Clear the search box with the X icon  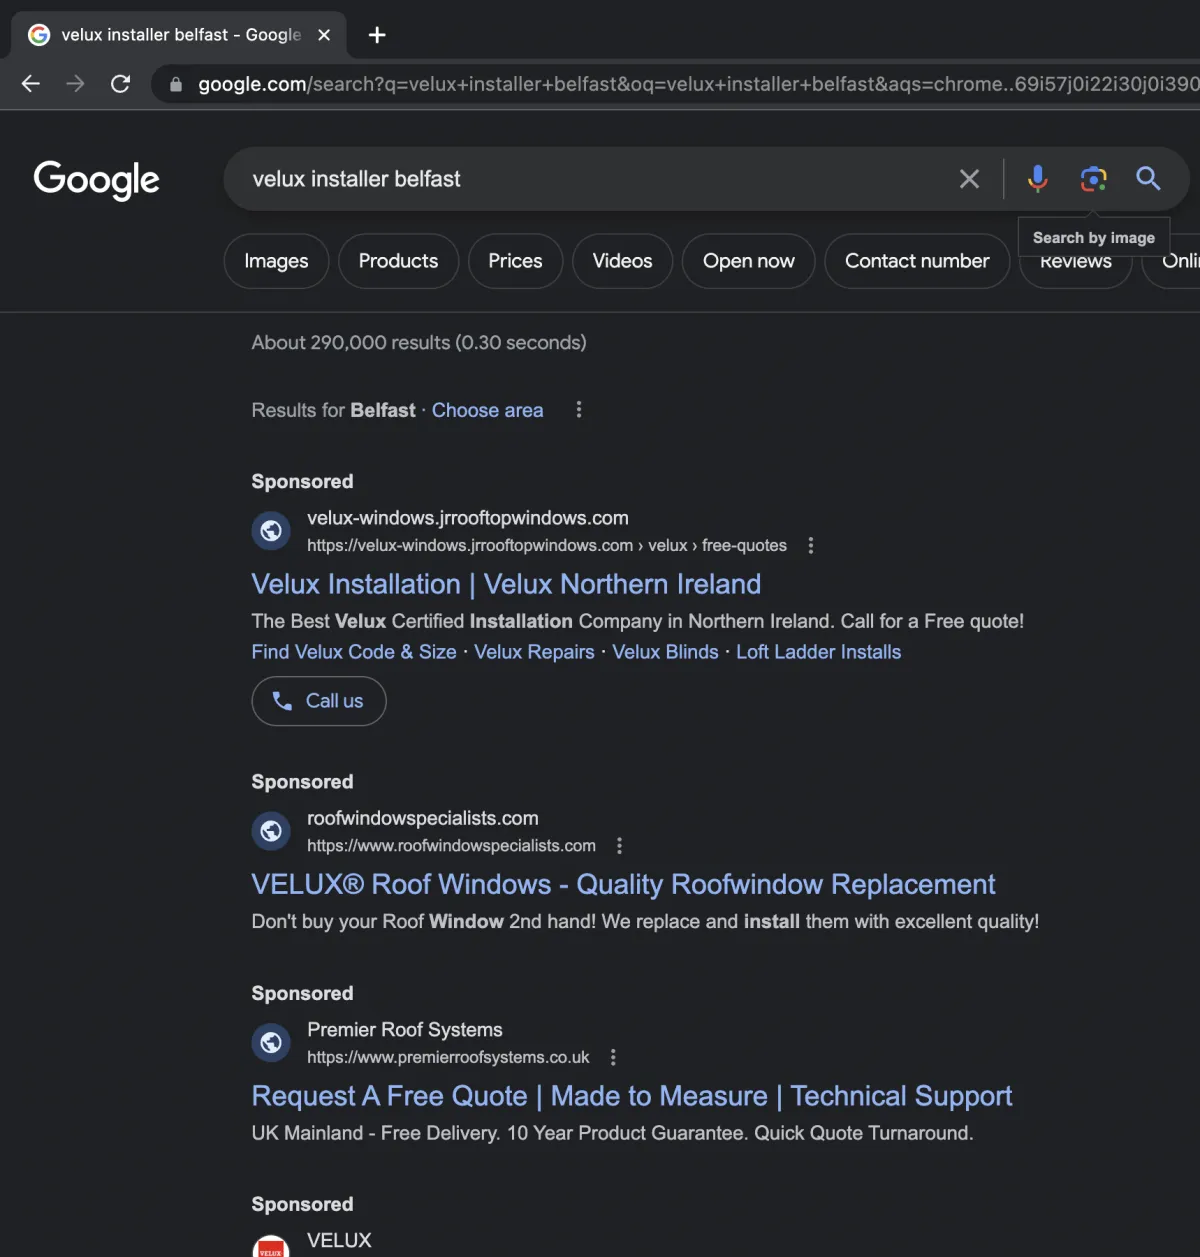point(969,179)
